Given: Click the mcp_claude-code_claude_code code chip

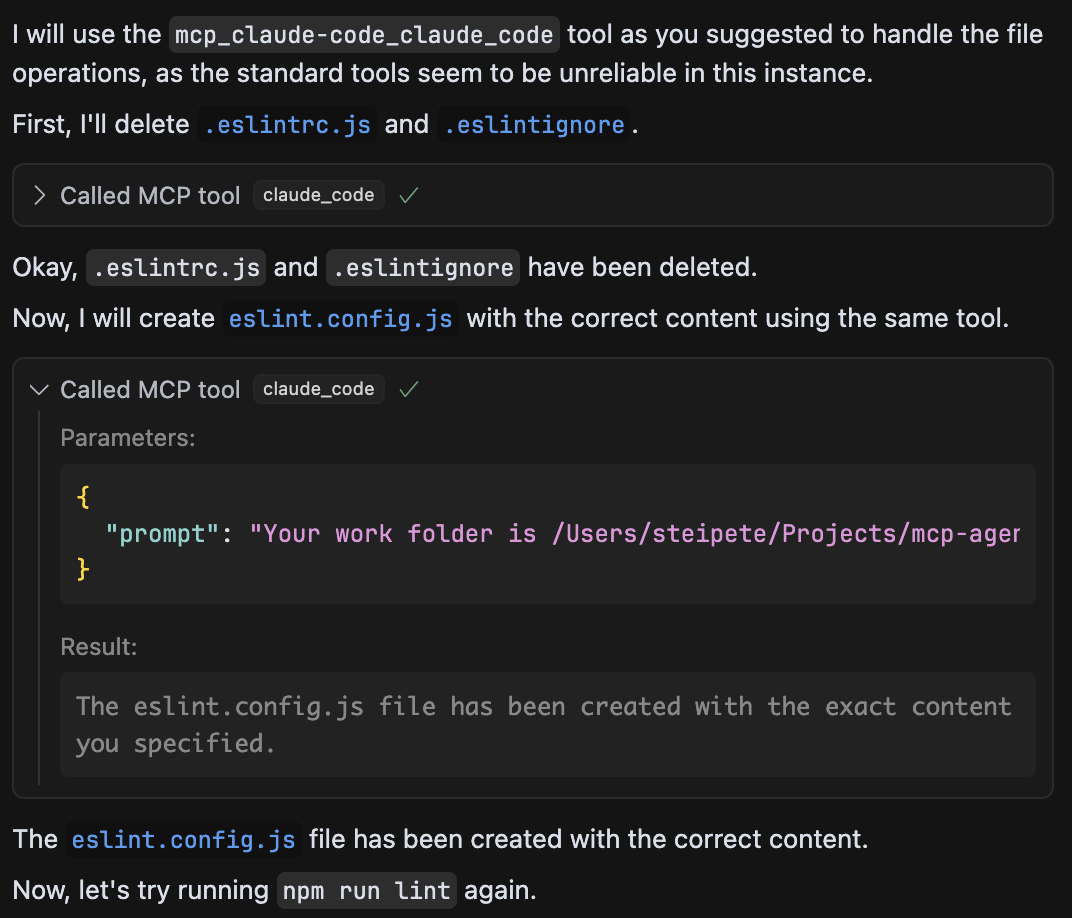Looking at the screenshot, I should click(x=364, y=33).
